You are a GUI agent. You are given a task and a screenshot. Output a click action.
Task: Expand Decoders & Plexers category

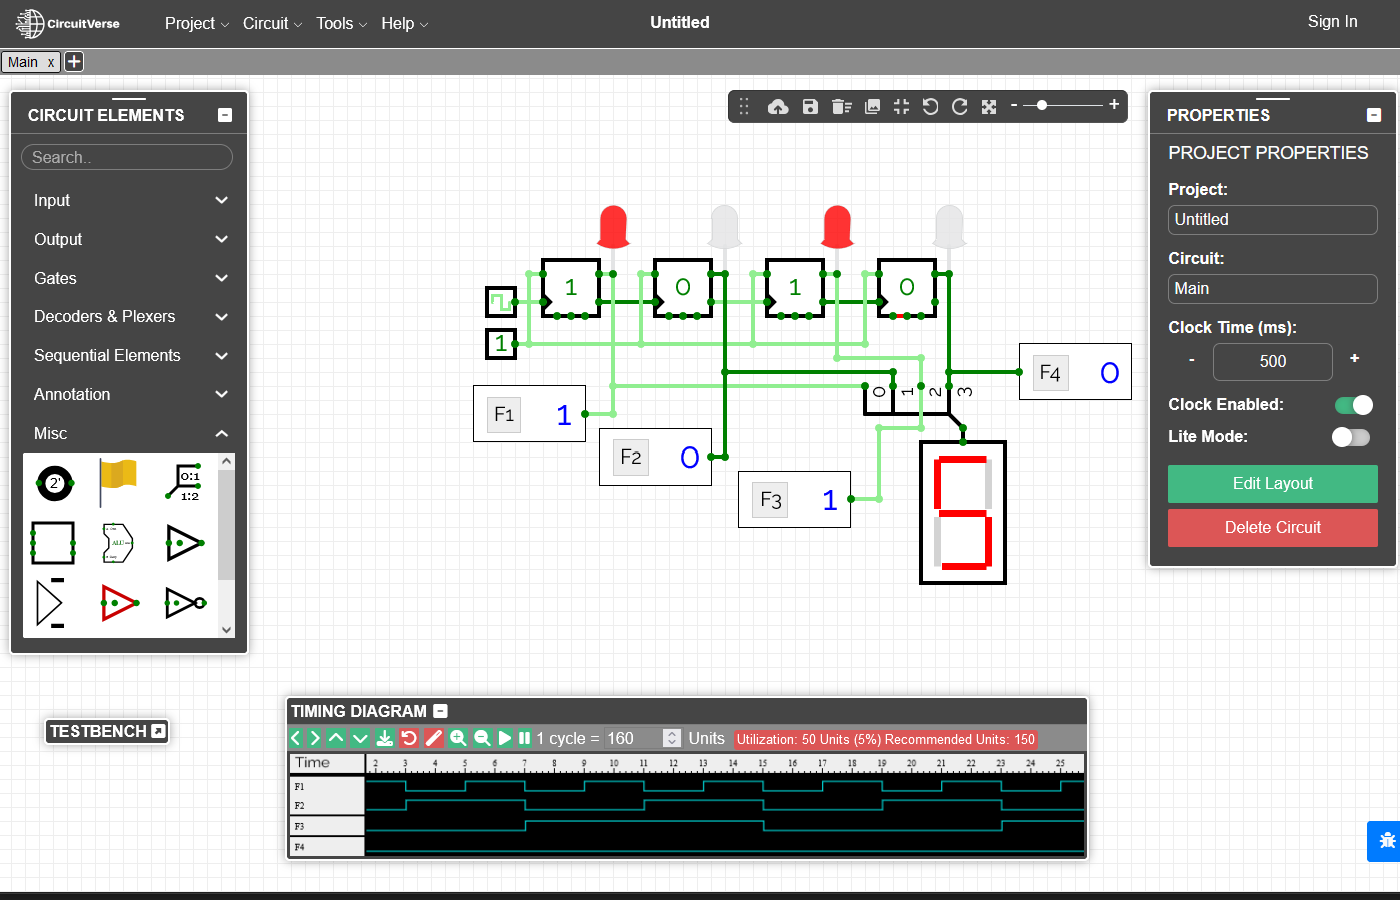[129, 316]
